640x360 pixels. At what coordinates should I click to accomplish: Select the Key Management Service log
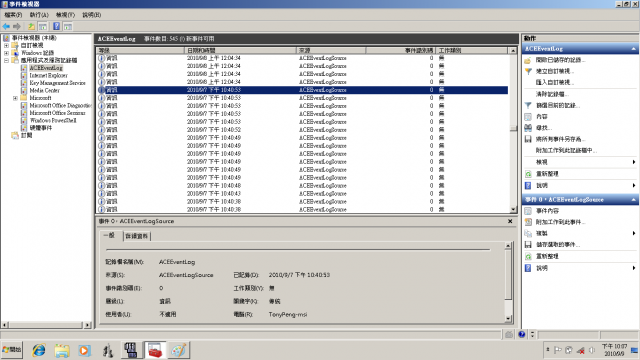pyautogui.click(x=57, y=83)
